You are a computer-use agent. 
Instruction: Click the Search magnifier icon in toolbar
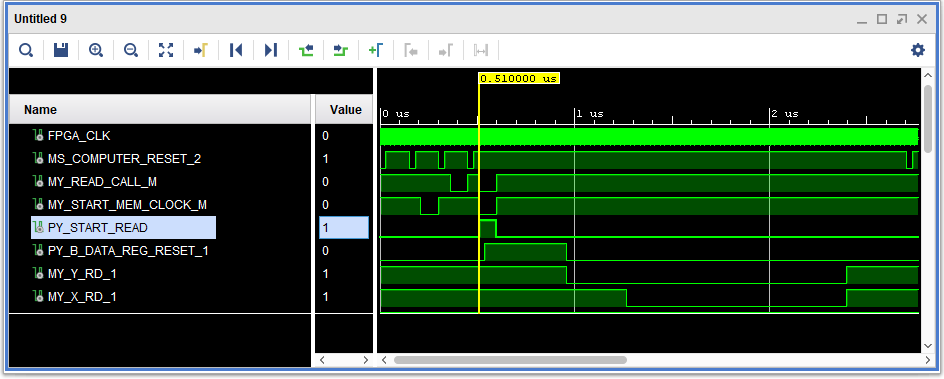pos(26,50)
